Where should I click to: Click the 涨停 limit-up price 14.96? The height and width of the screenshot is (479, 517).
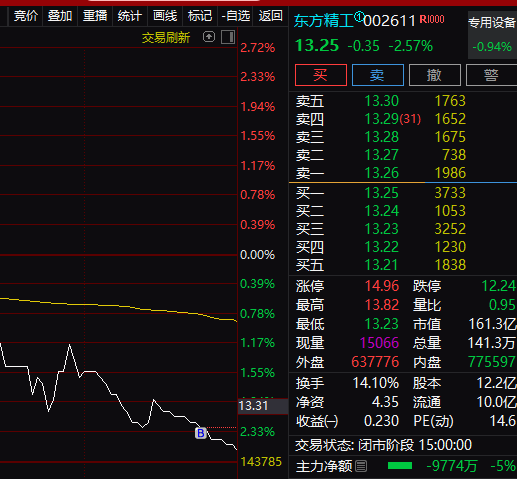[382, 286]
